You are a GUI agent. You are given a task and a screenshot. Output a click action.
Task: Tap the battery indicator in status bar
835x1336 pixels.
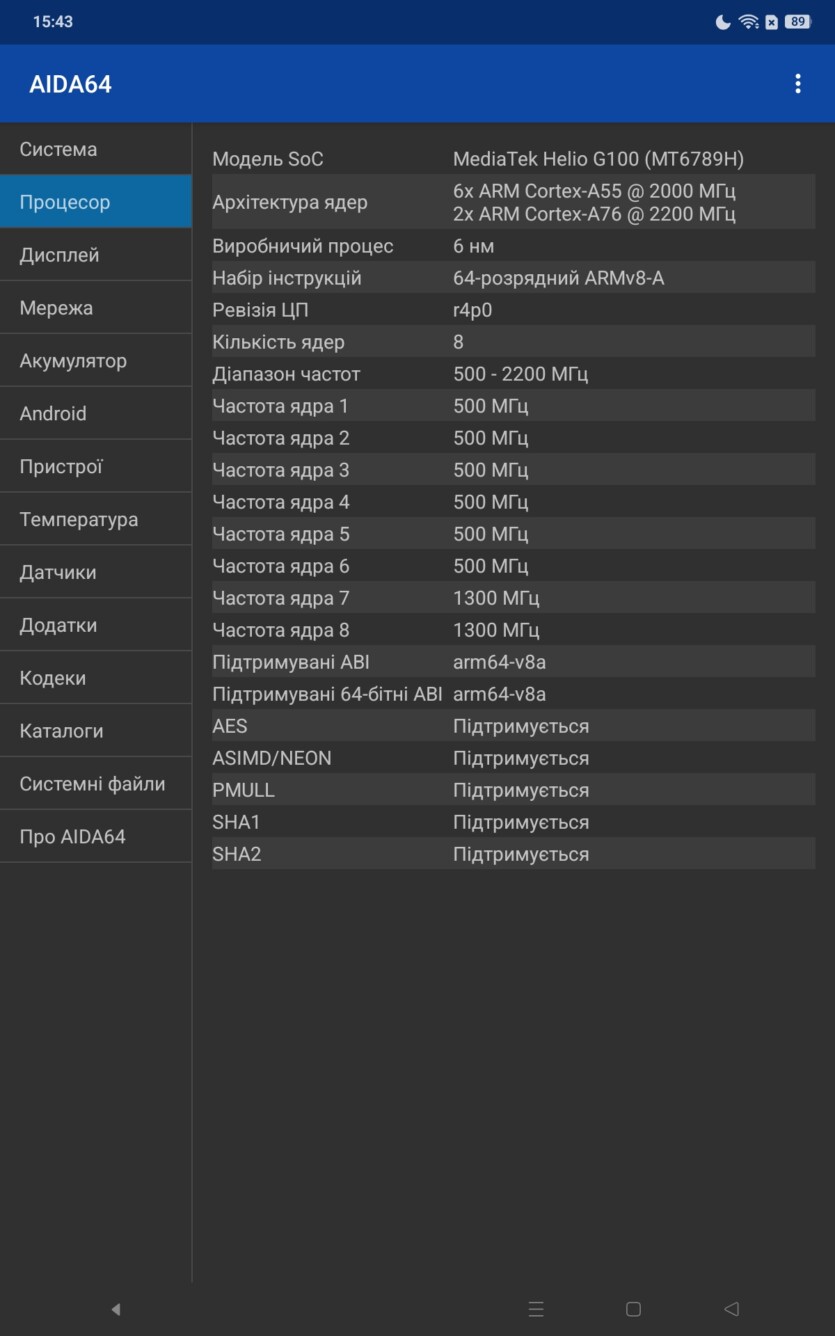797,22
